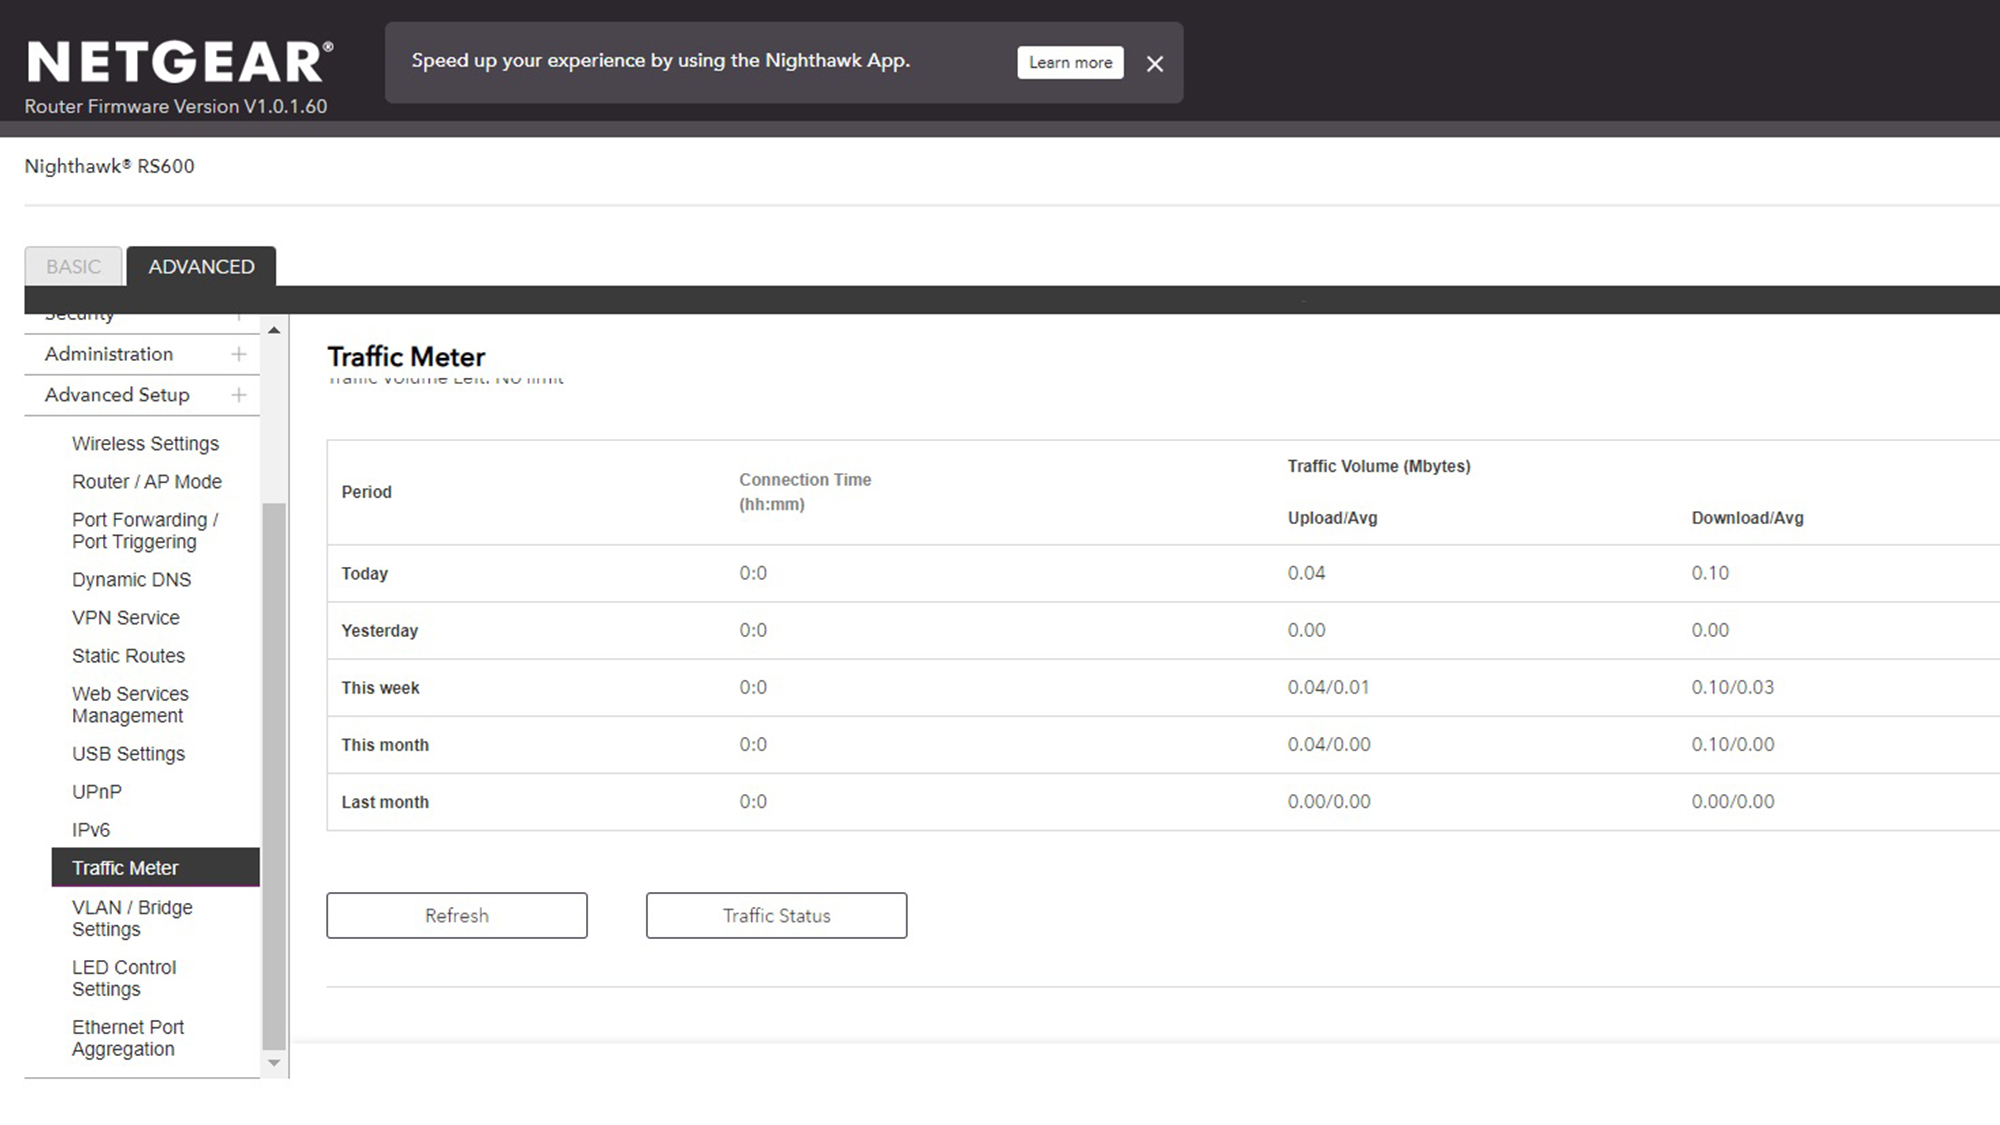Image resolution: width=2000 pixels, height=1125 pixels.
Task: Open Port Forwarding / Port Triggering
Action: 144,530
